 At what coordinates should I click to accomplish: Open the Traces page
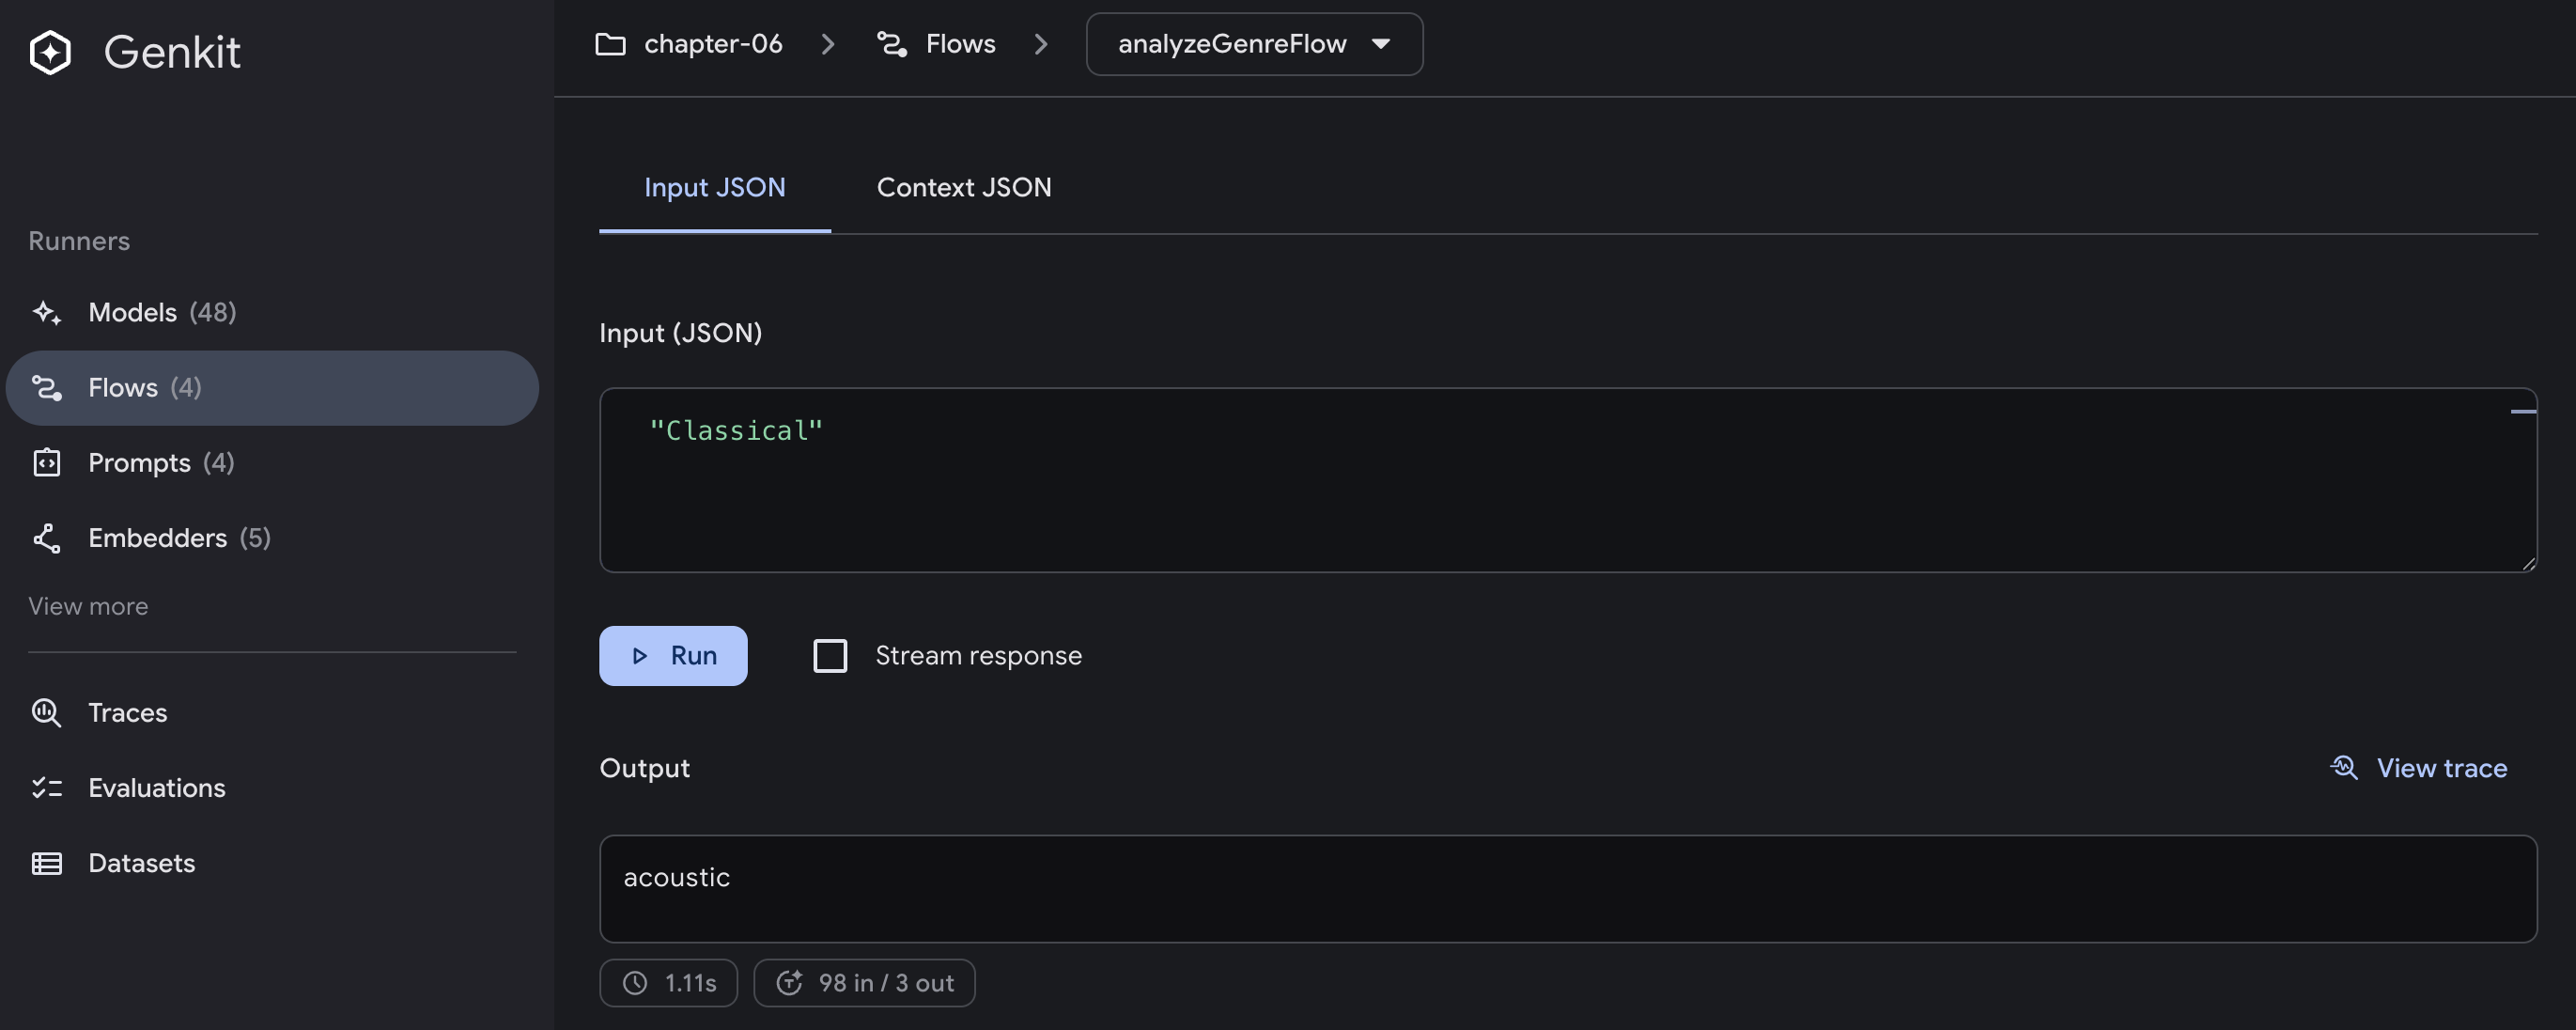[272, 713]
